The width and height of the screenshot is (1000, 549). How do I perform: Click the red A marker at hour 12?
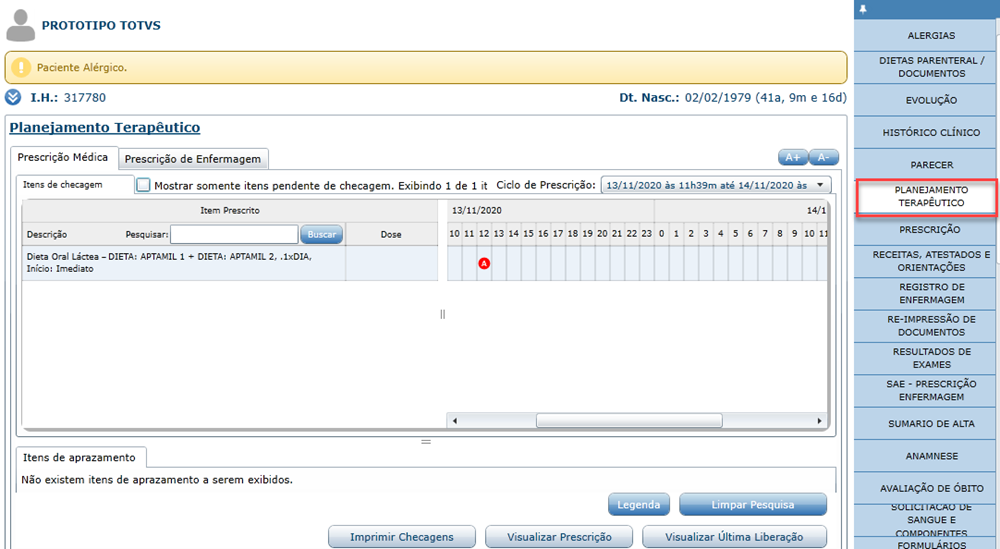[484, 263]
